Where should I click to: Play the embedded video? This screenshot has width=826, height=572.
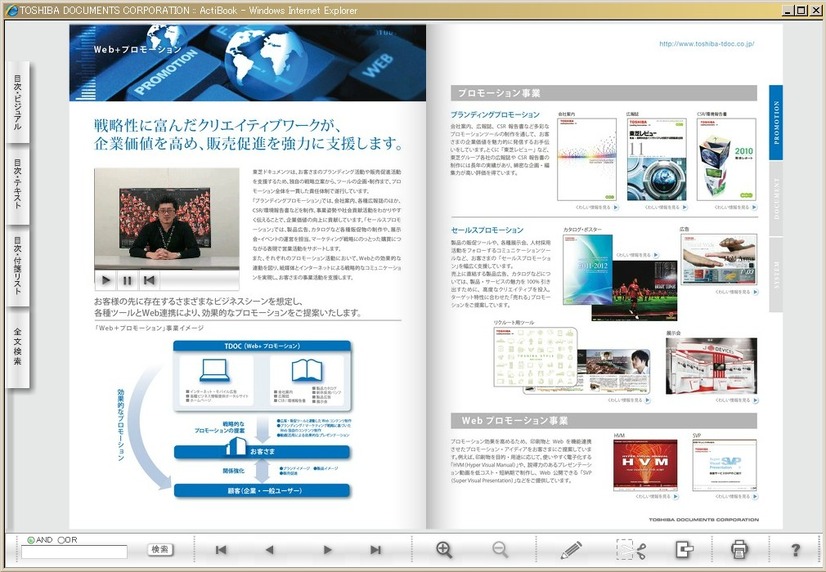tap(106, 280)
